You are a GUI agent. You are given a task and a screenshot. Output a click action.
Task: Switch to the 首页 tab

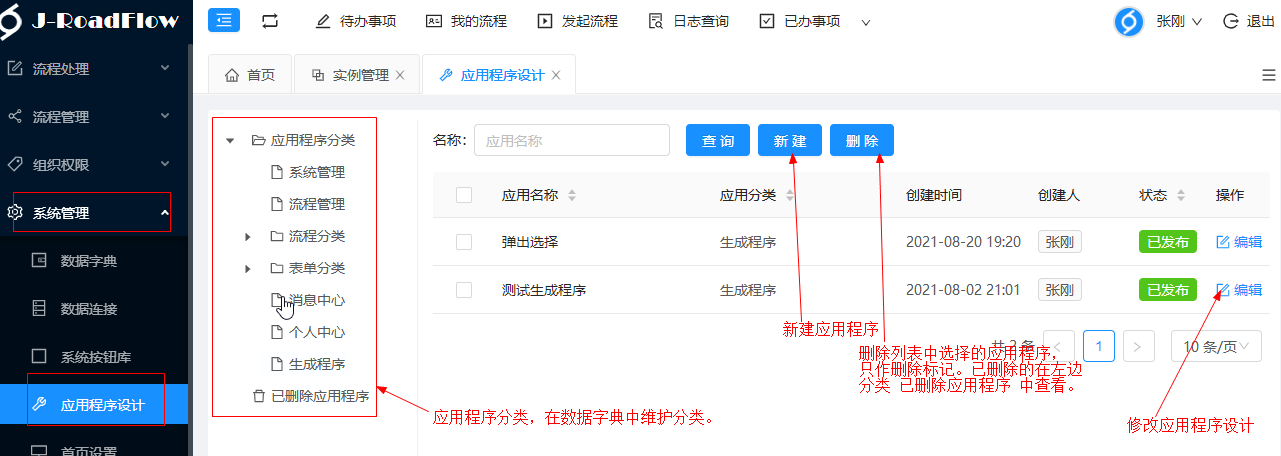[250, 75]
